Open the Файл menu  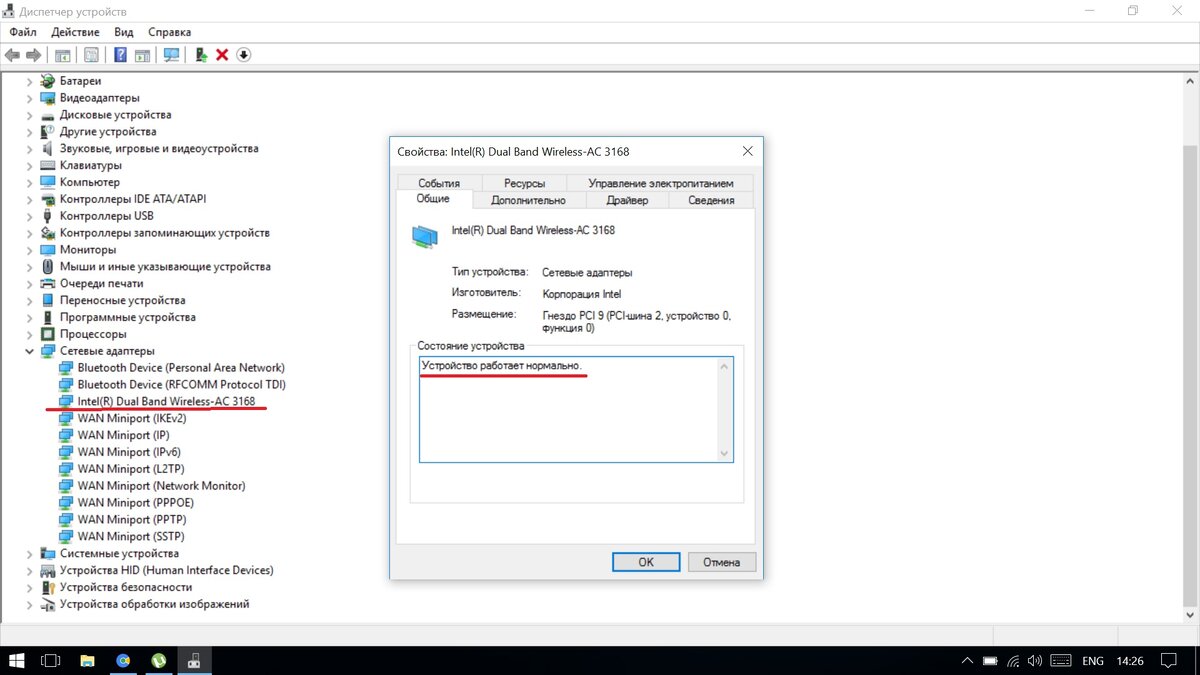click(x=23, y=32)
